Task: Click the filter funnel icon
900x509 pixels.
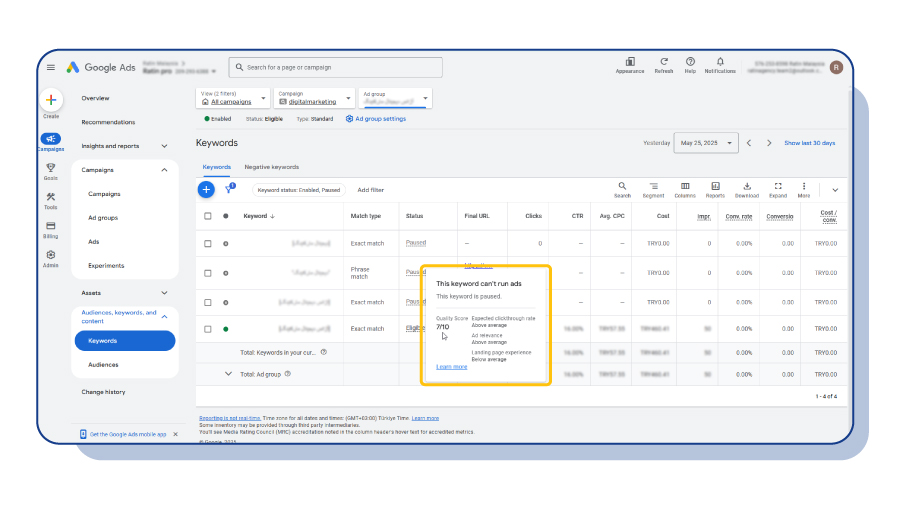Action: (230, 189)
